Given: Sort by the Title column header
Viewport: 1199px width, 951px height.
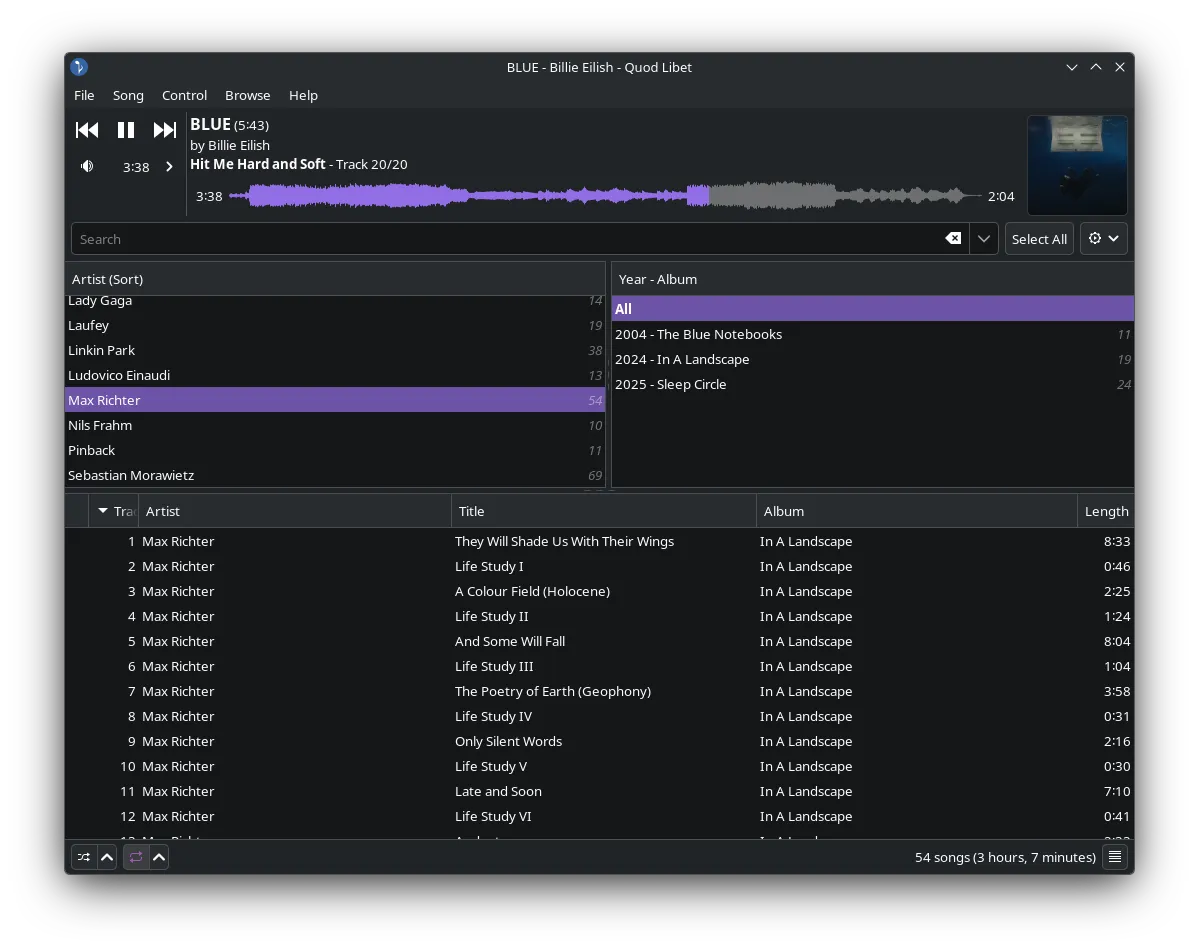Looking at the screenshot, I should [x=603, y=511].
